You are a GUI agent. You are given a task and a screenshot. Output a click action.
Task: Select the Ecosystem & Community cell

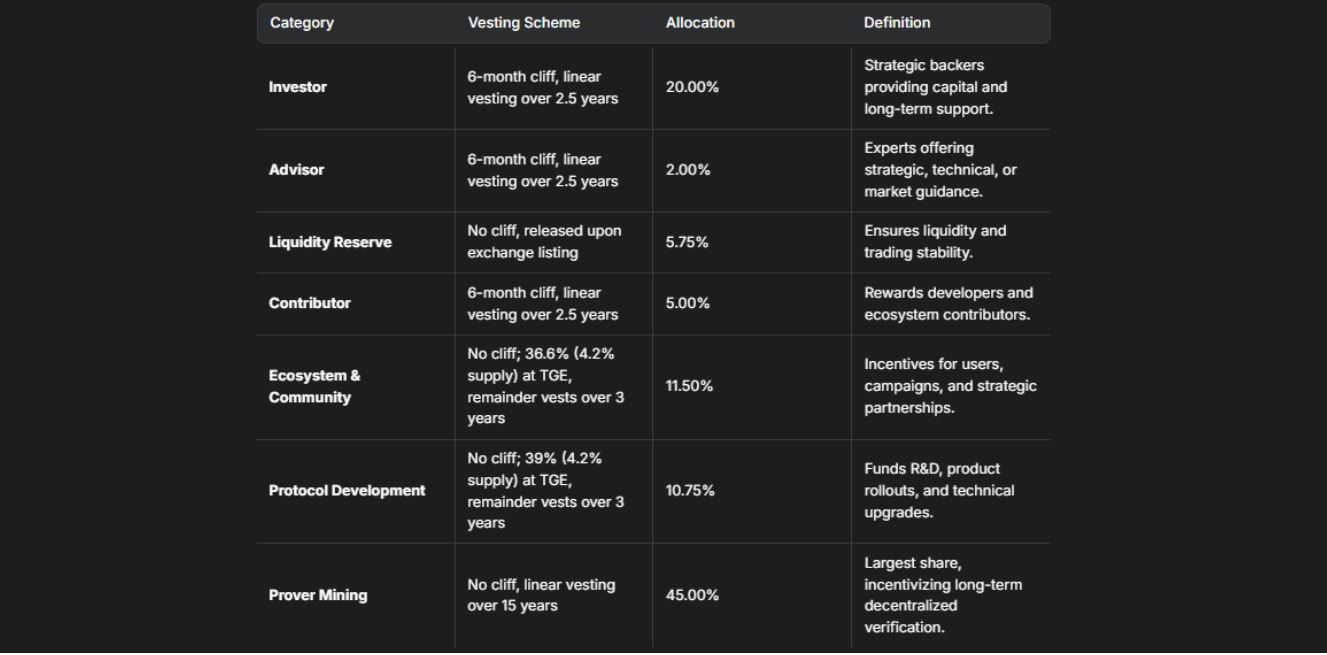point(315,387)
